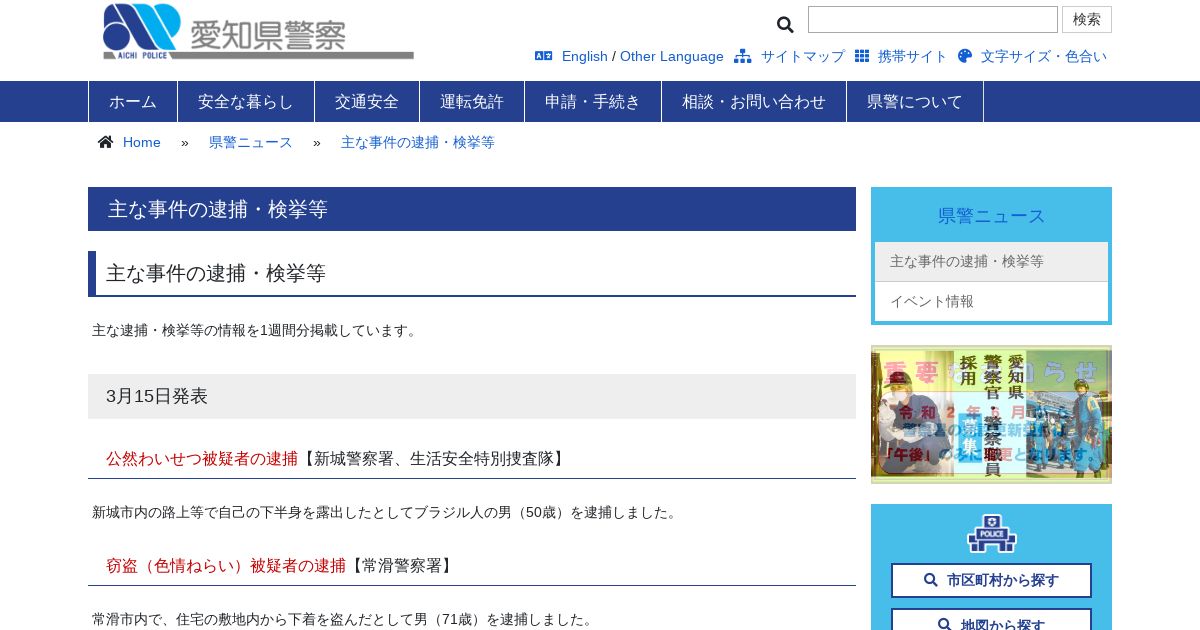Image resolution: width=1200 pixels, height=630 pixels.
Task: Click the breadcrumb home icon
Action: (105, 142)
